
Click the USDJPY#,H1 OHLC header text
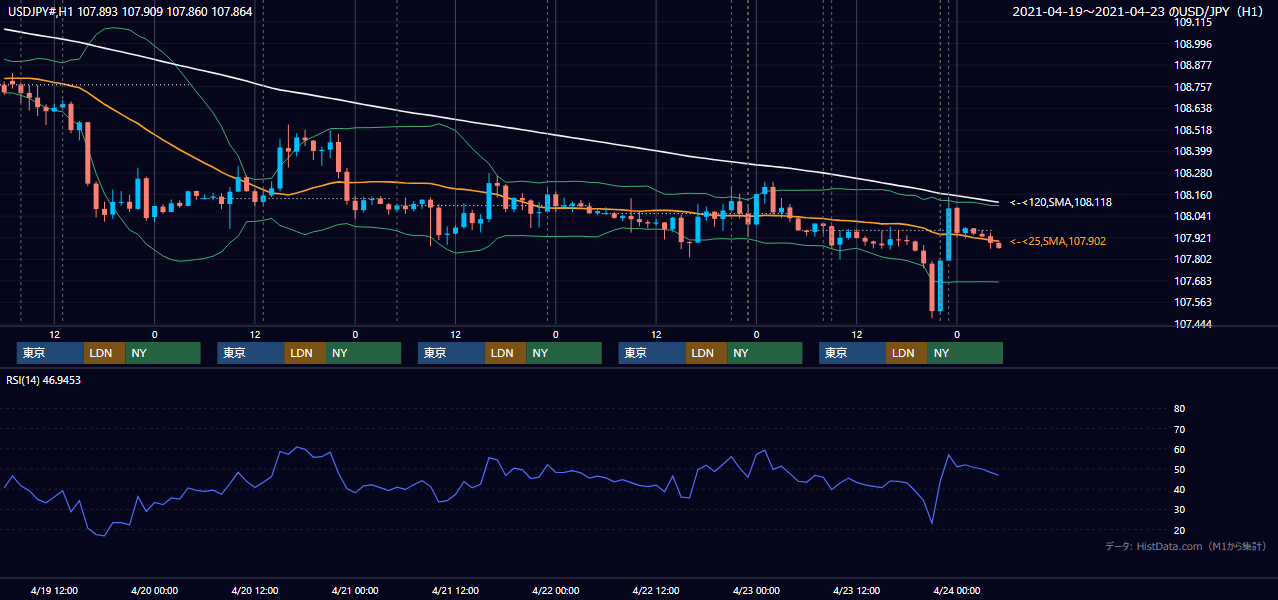point(129,12)
